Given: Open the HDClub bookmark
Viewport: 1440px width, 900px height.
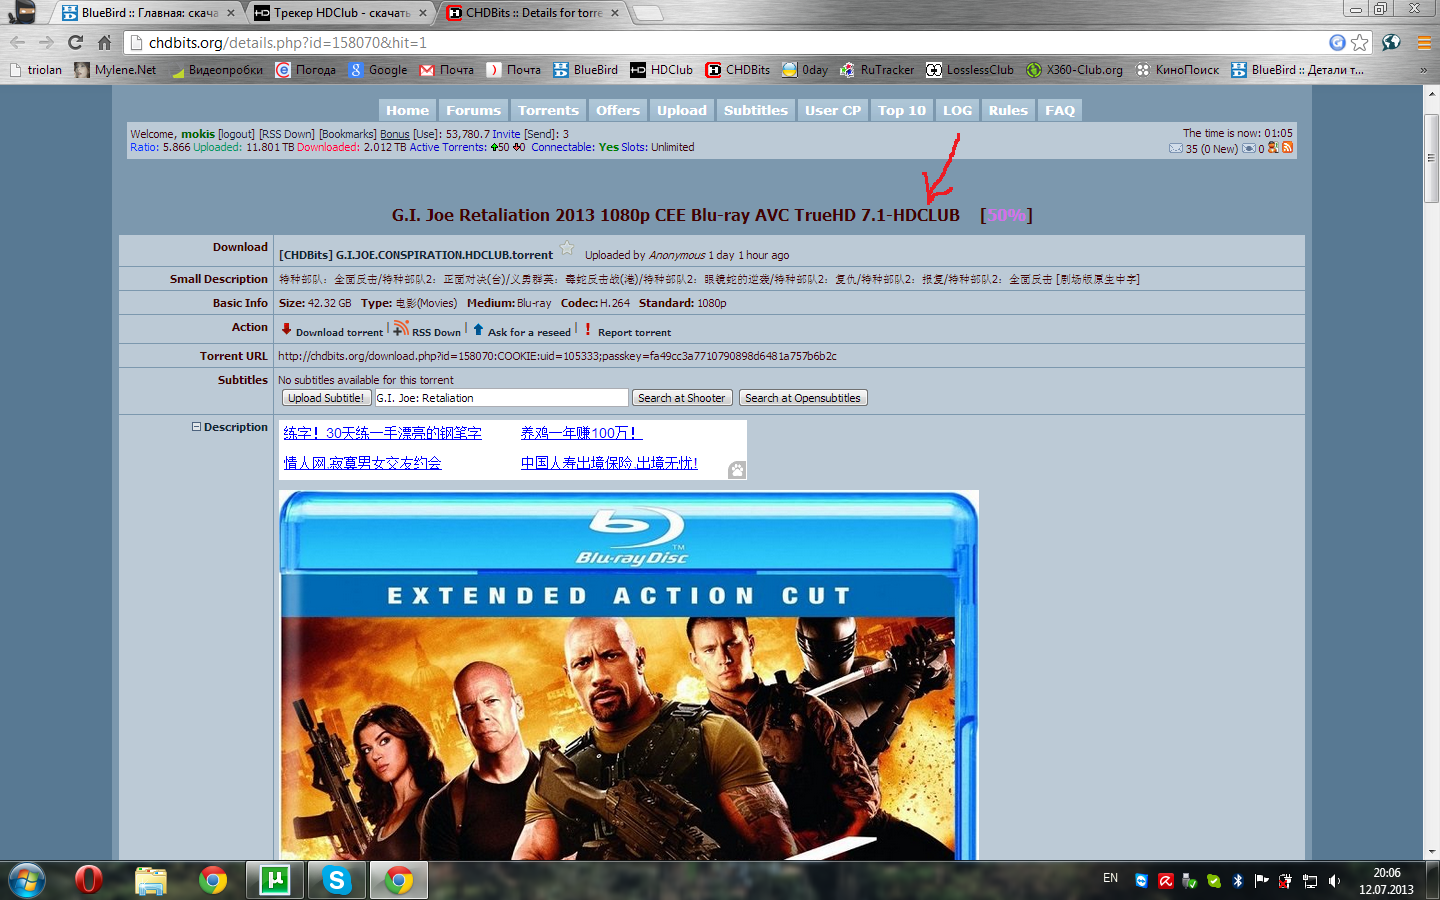Looking at the screenshot, I should 661,70.
